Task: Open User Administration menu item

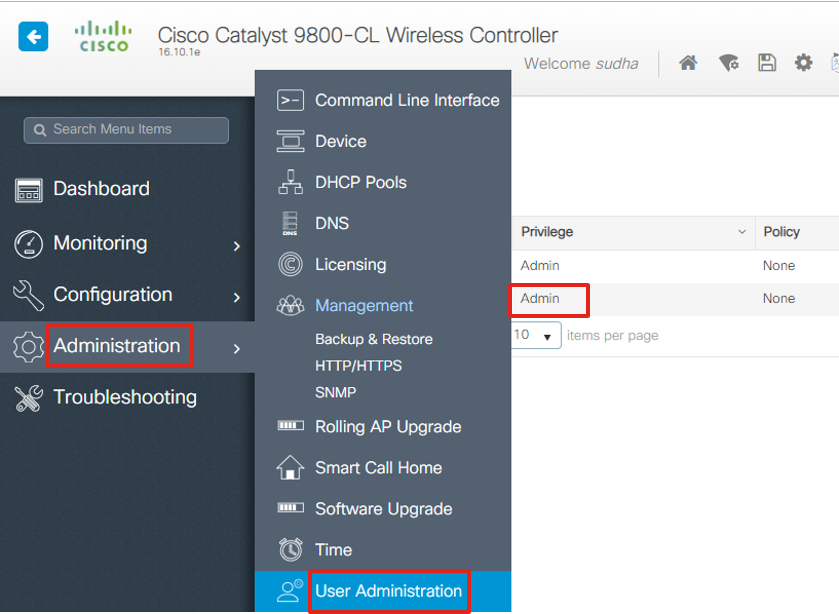Action: pos(388,591)
